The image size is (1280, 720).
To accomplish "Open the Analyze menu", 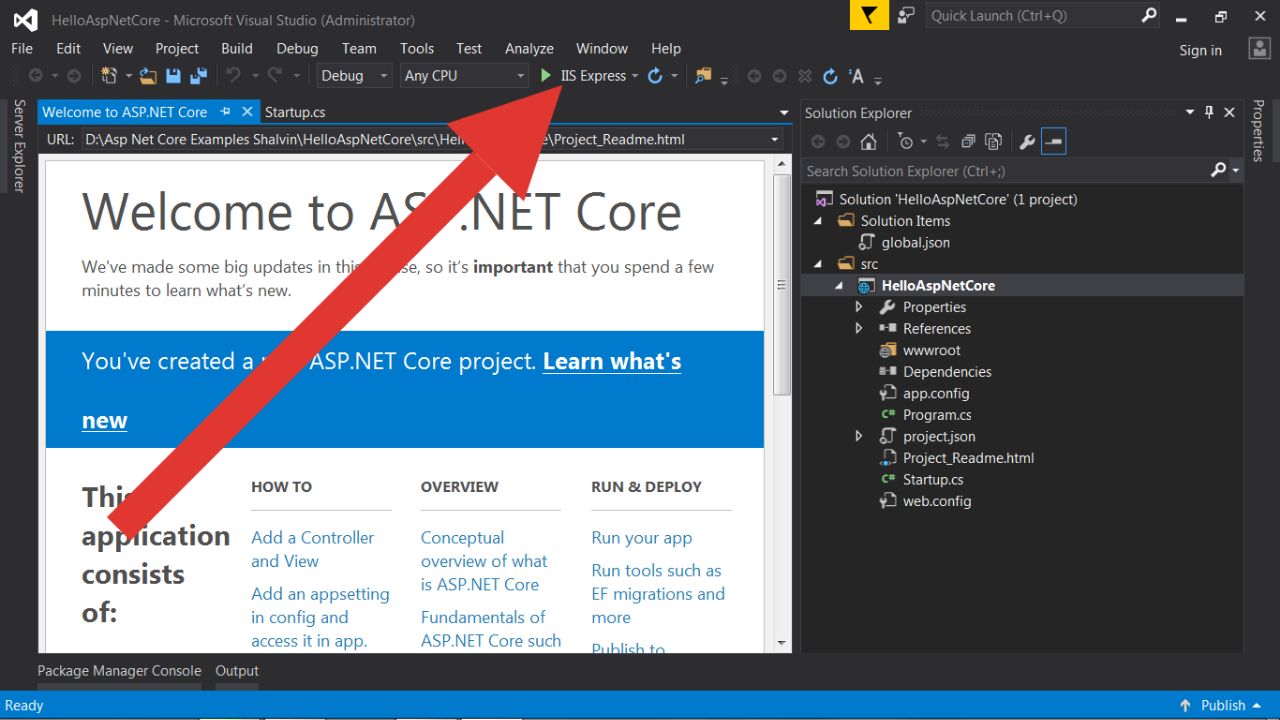I will (529, 48).
